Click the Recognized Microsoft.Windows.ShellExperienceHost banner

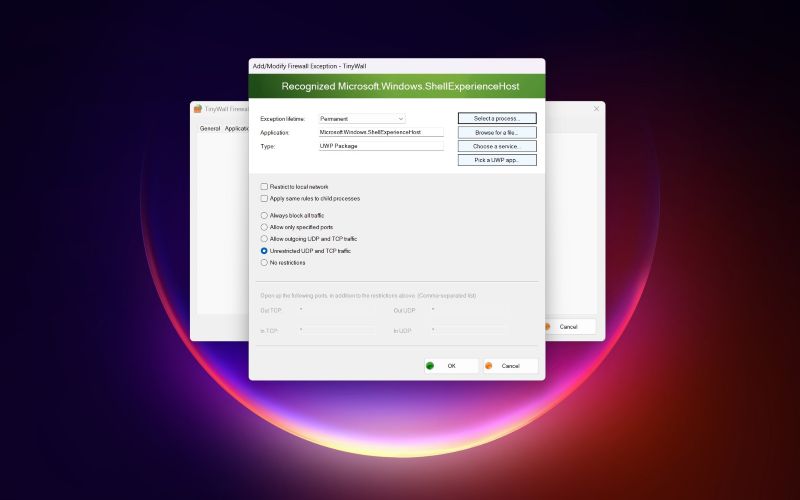[397, 86]
